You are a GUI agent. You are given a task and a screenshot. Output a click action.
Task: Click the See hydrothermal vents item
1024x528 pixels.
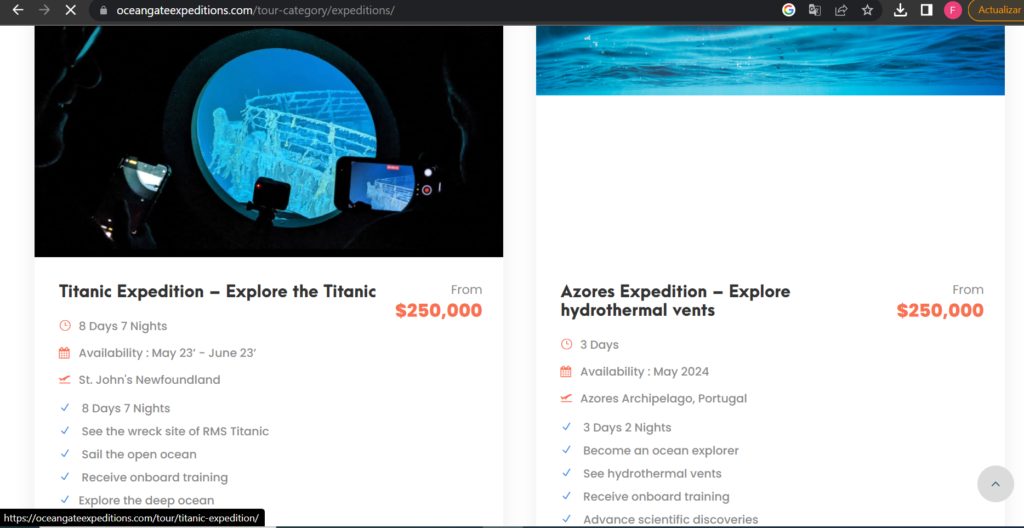[652, 474]
